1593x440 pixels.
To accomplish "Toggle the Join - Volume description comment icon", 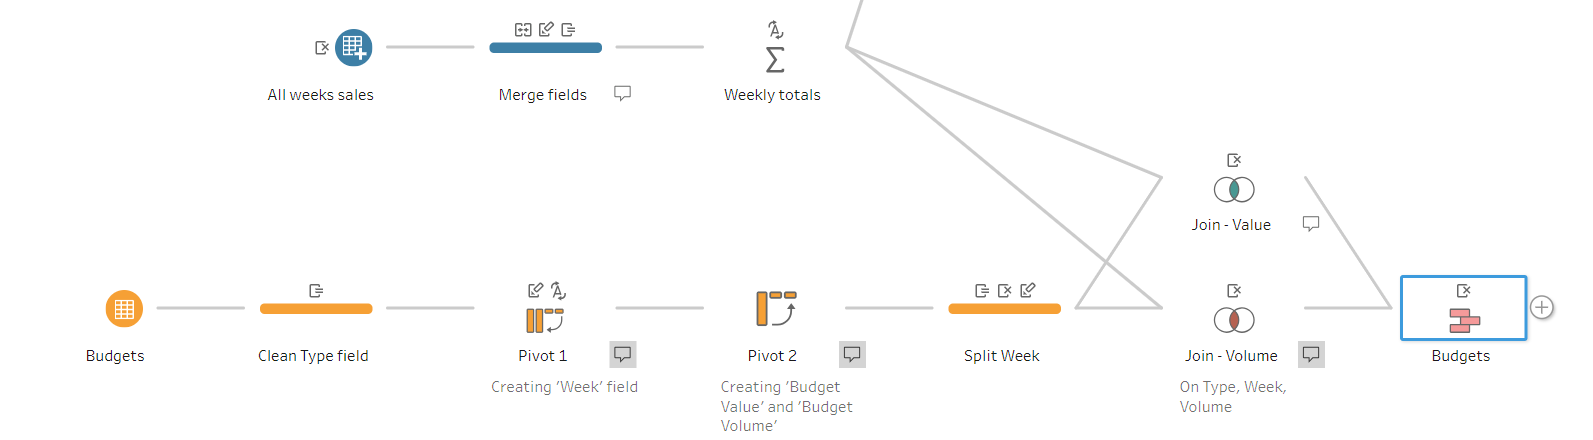I will [x=1311, y=354].
